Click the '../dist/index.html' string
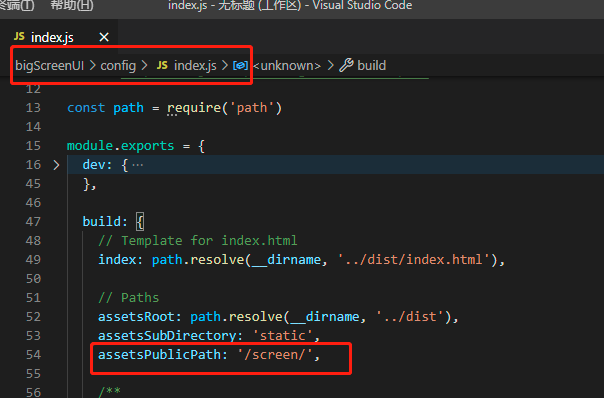 (414, 259)
